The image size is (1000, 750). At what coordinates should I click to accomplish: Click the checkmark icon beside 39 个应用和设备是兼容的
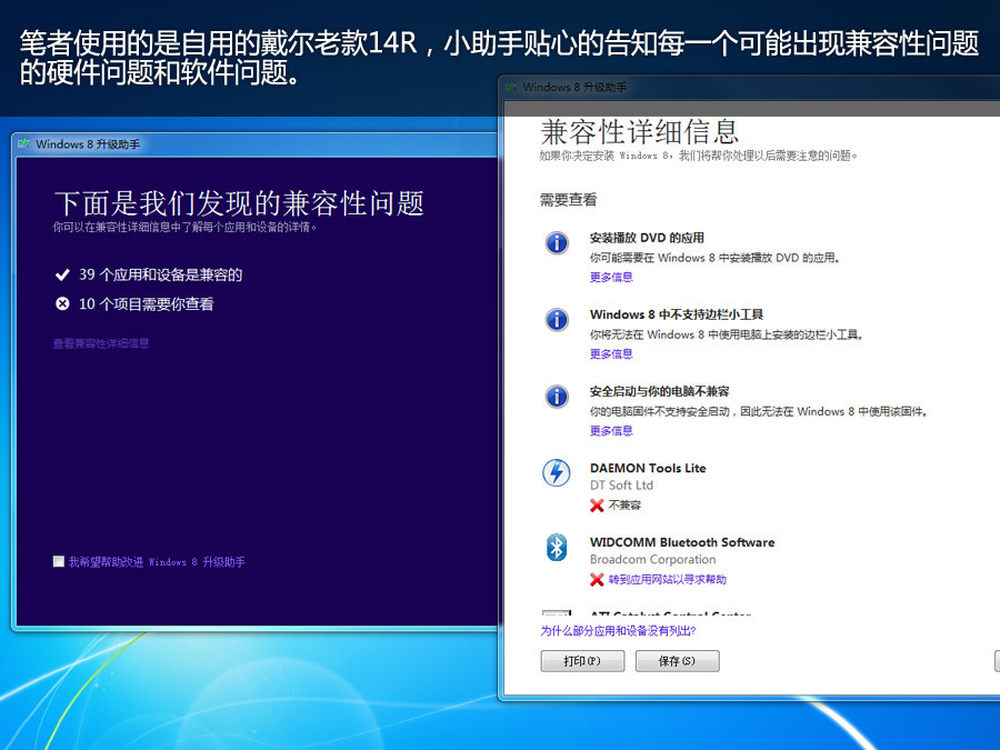(x=62, y=275)
